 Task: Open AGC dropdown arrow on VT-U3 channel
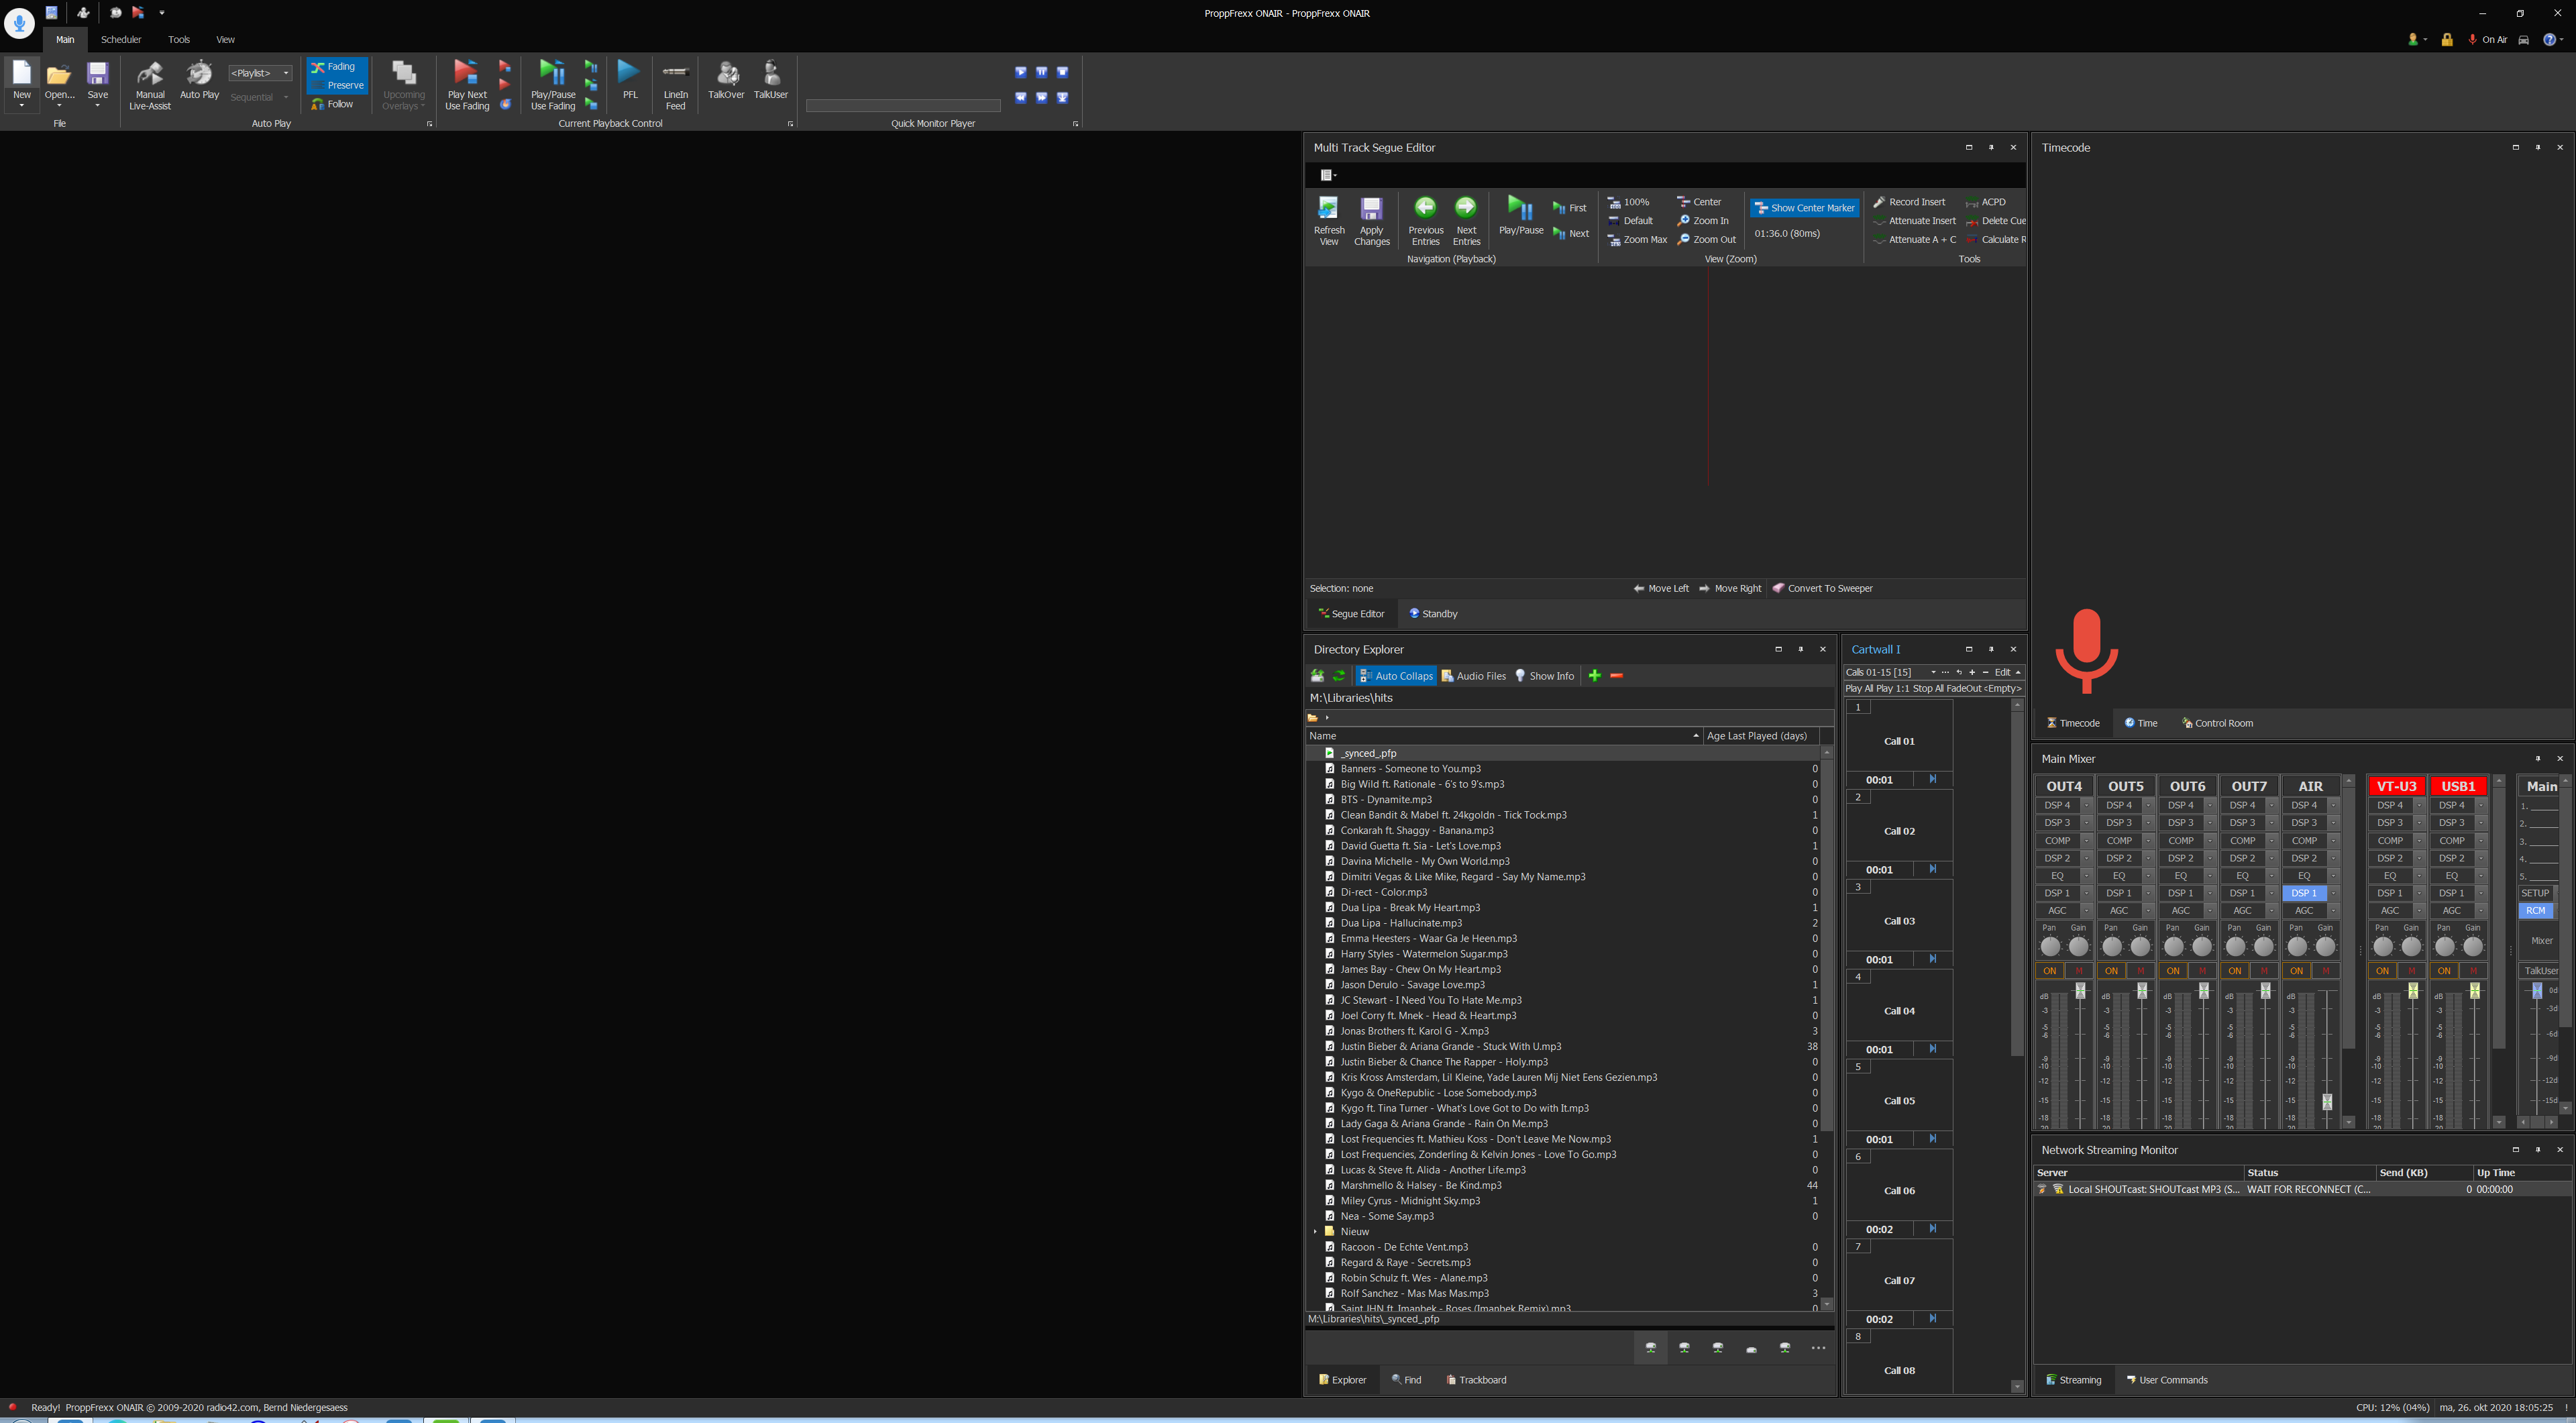click(x=2419, y=911)
